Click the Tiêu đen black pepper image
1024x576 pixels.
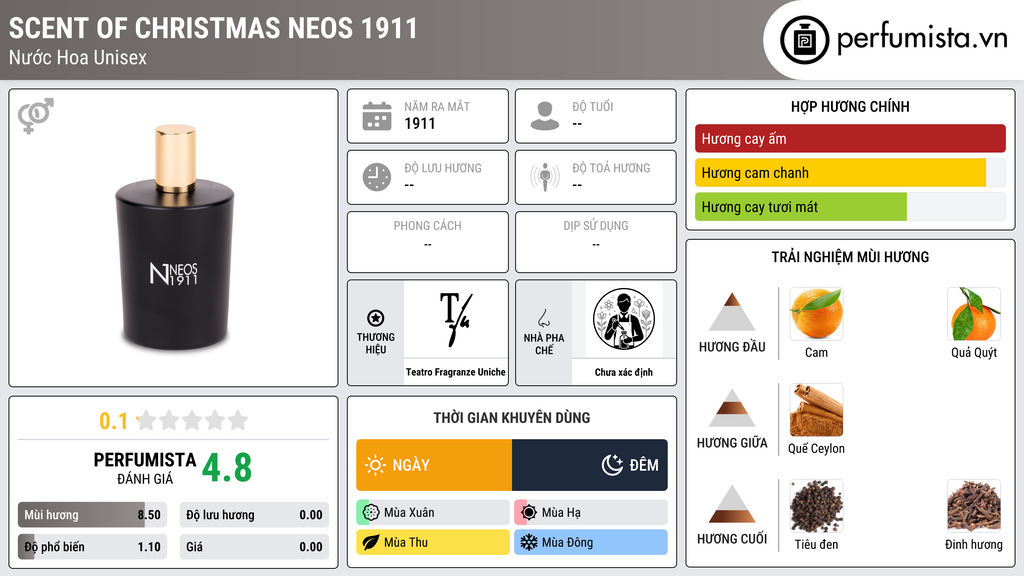point(816,506)
